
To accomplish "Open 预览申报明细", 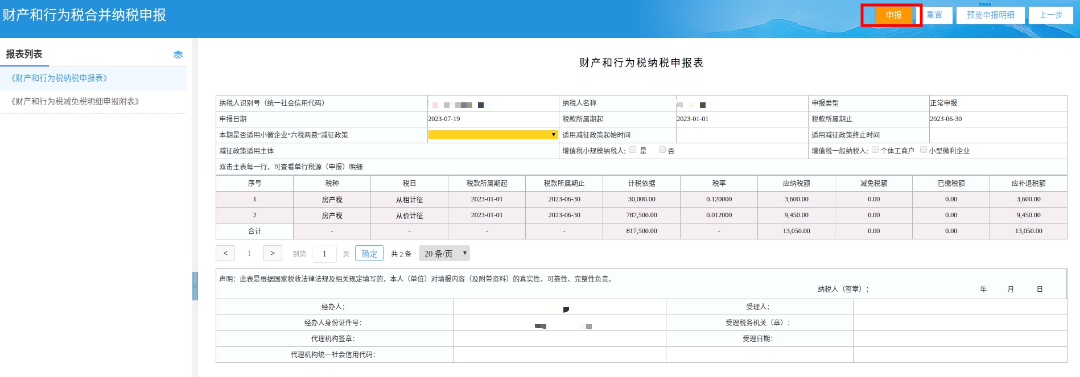I will coord(990,15).
